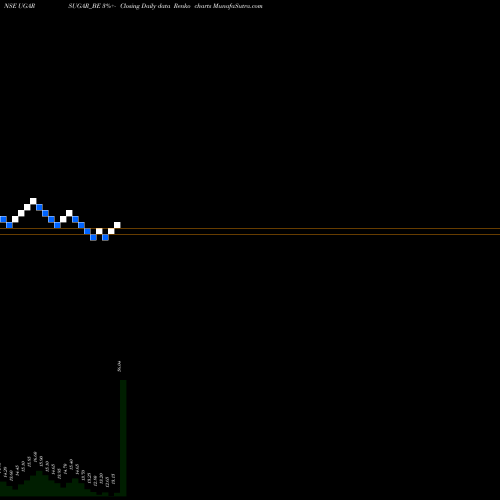This screenshot has height=500, width=500.
Task: Select the Closing Daily data label
Action: [145, 6]
